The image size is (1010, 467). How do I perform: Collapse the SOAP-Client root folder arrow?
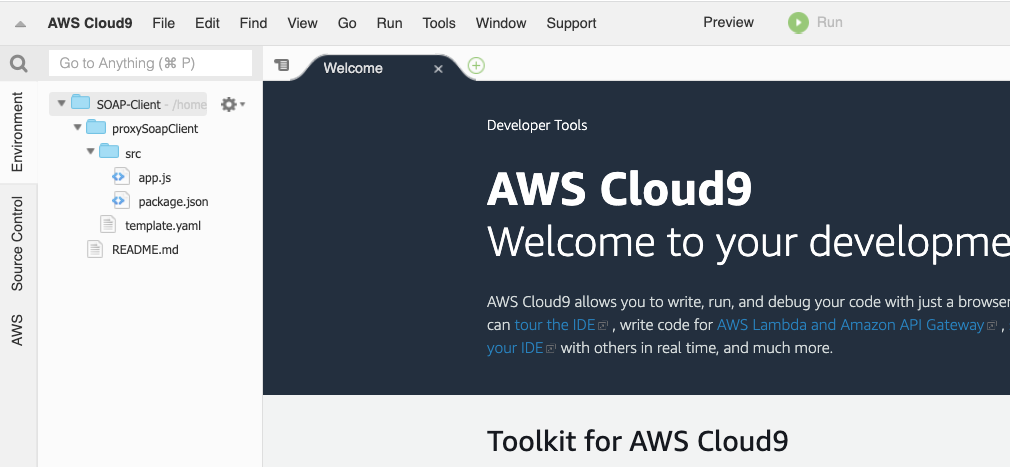coord(61,103)
